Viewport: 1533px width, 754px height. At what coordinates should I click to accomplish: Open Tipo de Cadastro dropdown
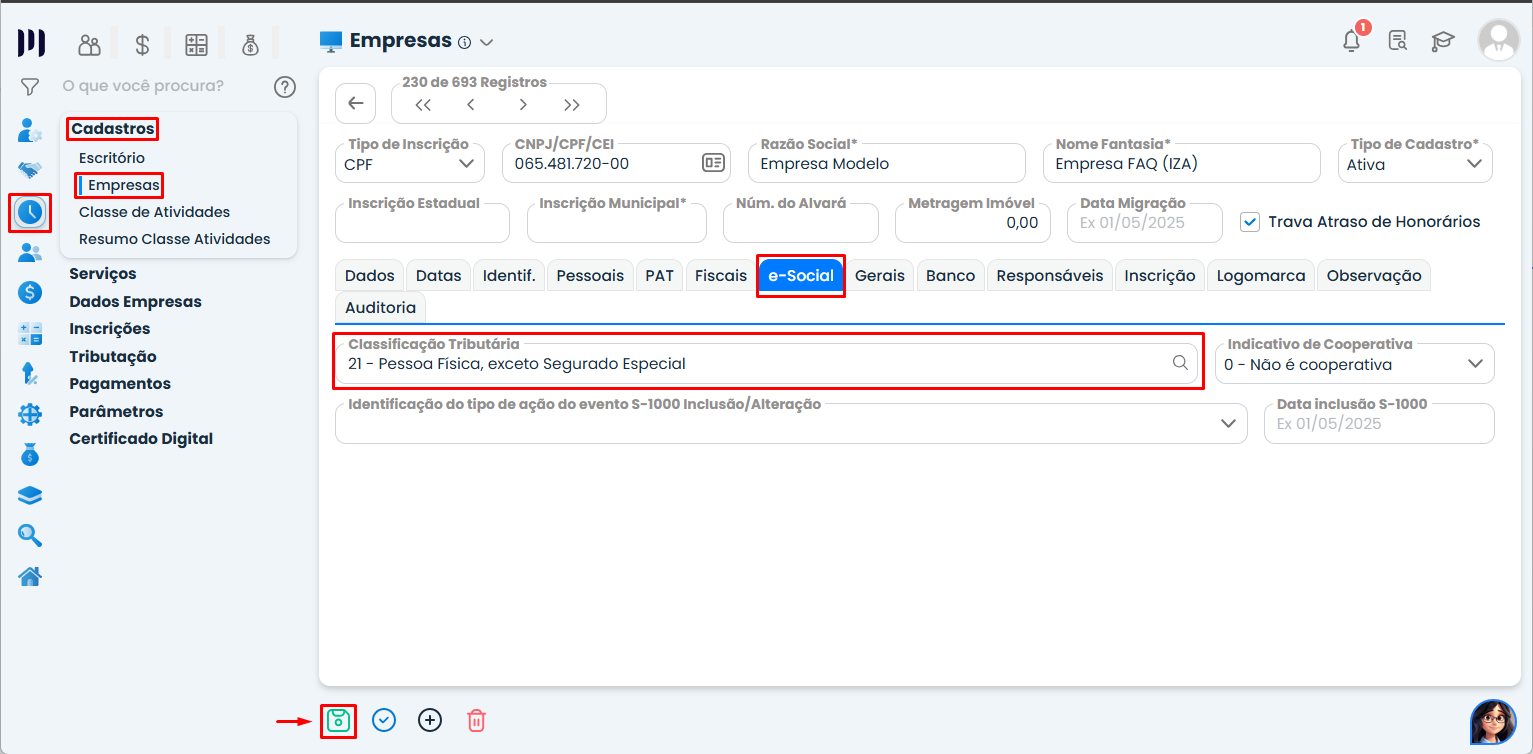coord(1415,164)
